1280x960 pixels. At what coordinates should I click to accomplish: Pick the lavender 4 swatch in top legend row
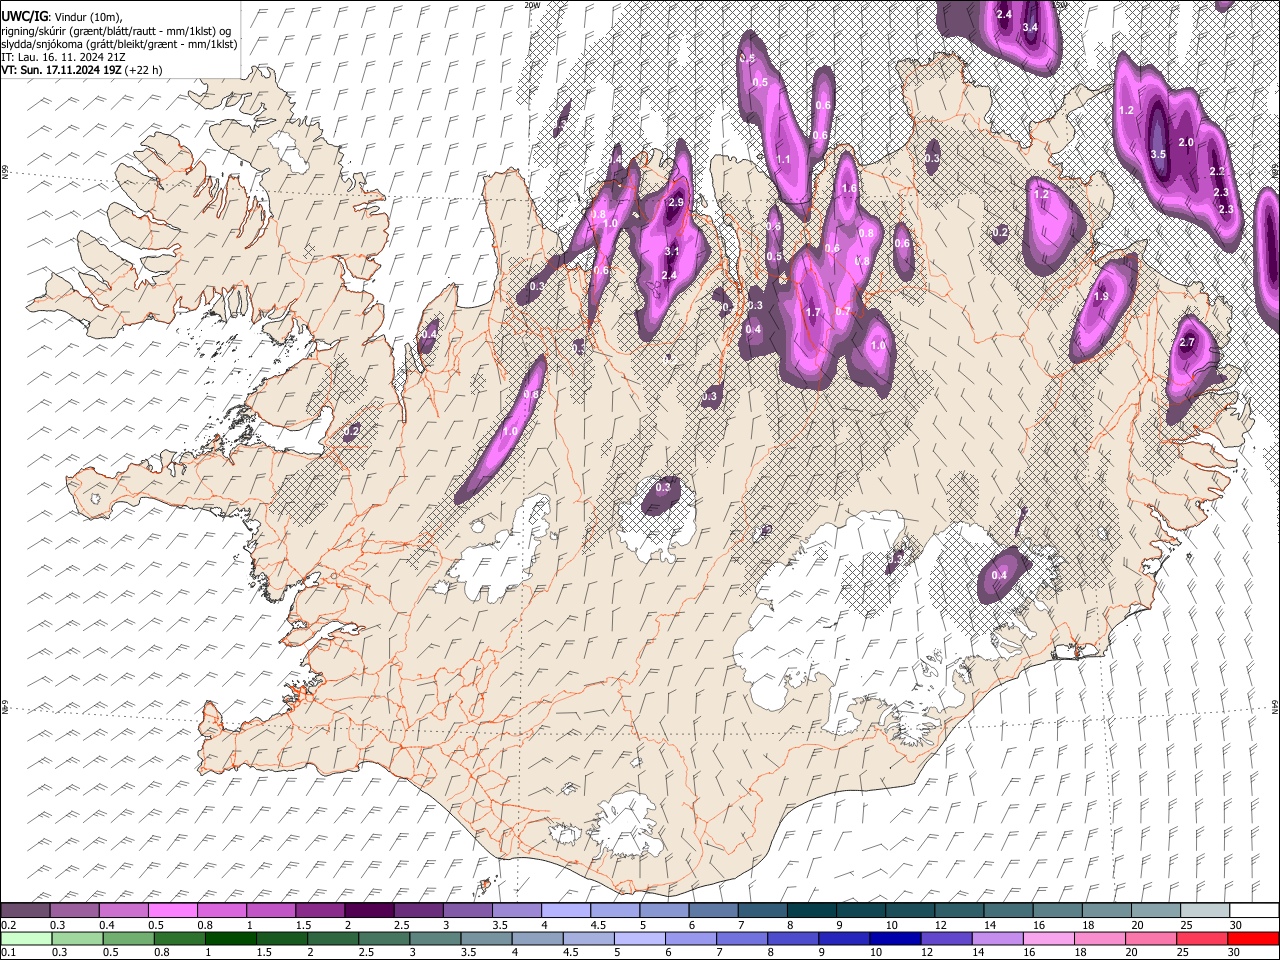566,910
